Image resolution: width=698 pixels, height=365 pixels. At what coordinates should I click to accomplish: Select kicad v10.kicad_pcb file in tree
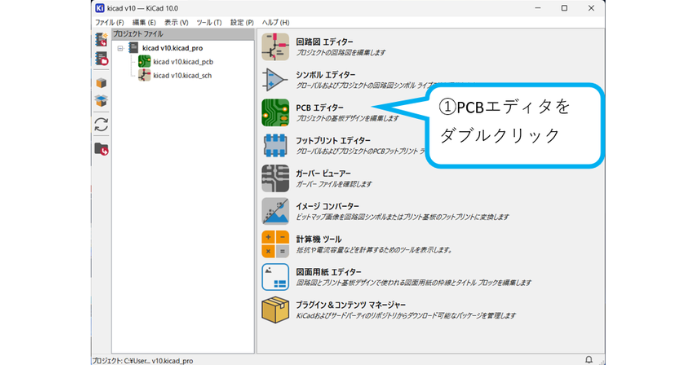[x=183, y=62]
